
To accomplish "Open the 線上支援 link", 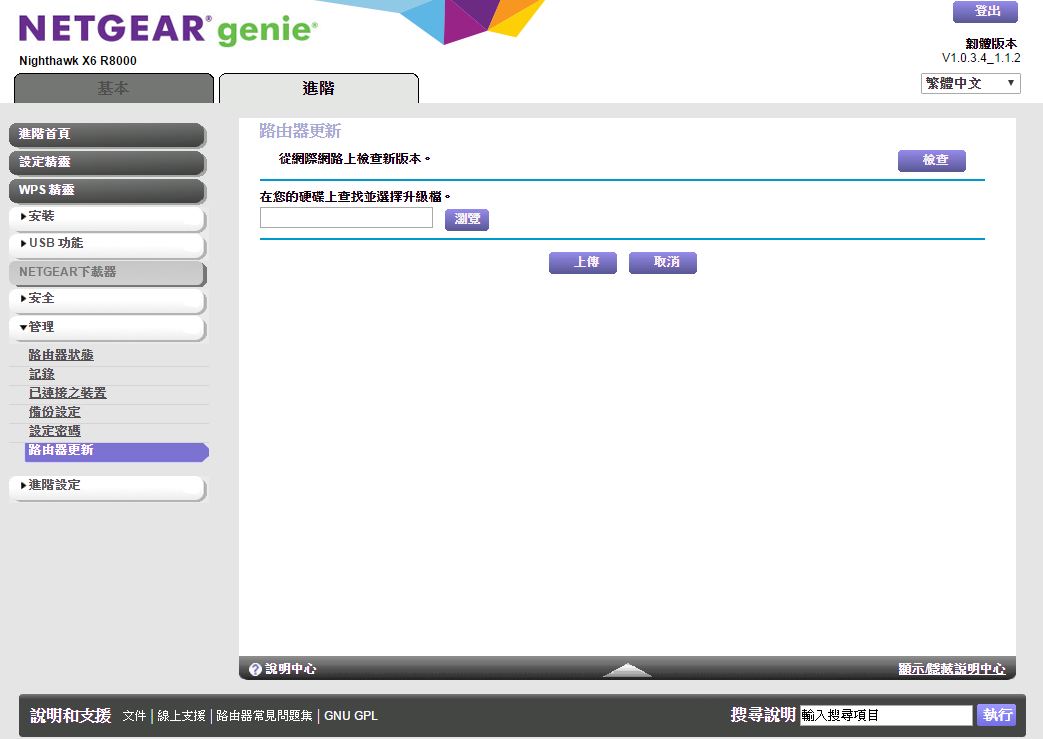I will (x=182, y=716).
